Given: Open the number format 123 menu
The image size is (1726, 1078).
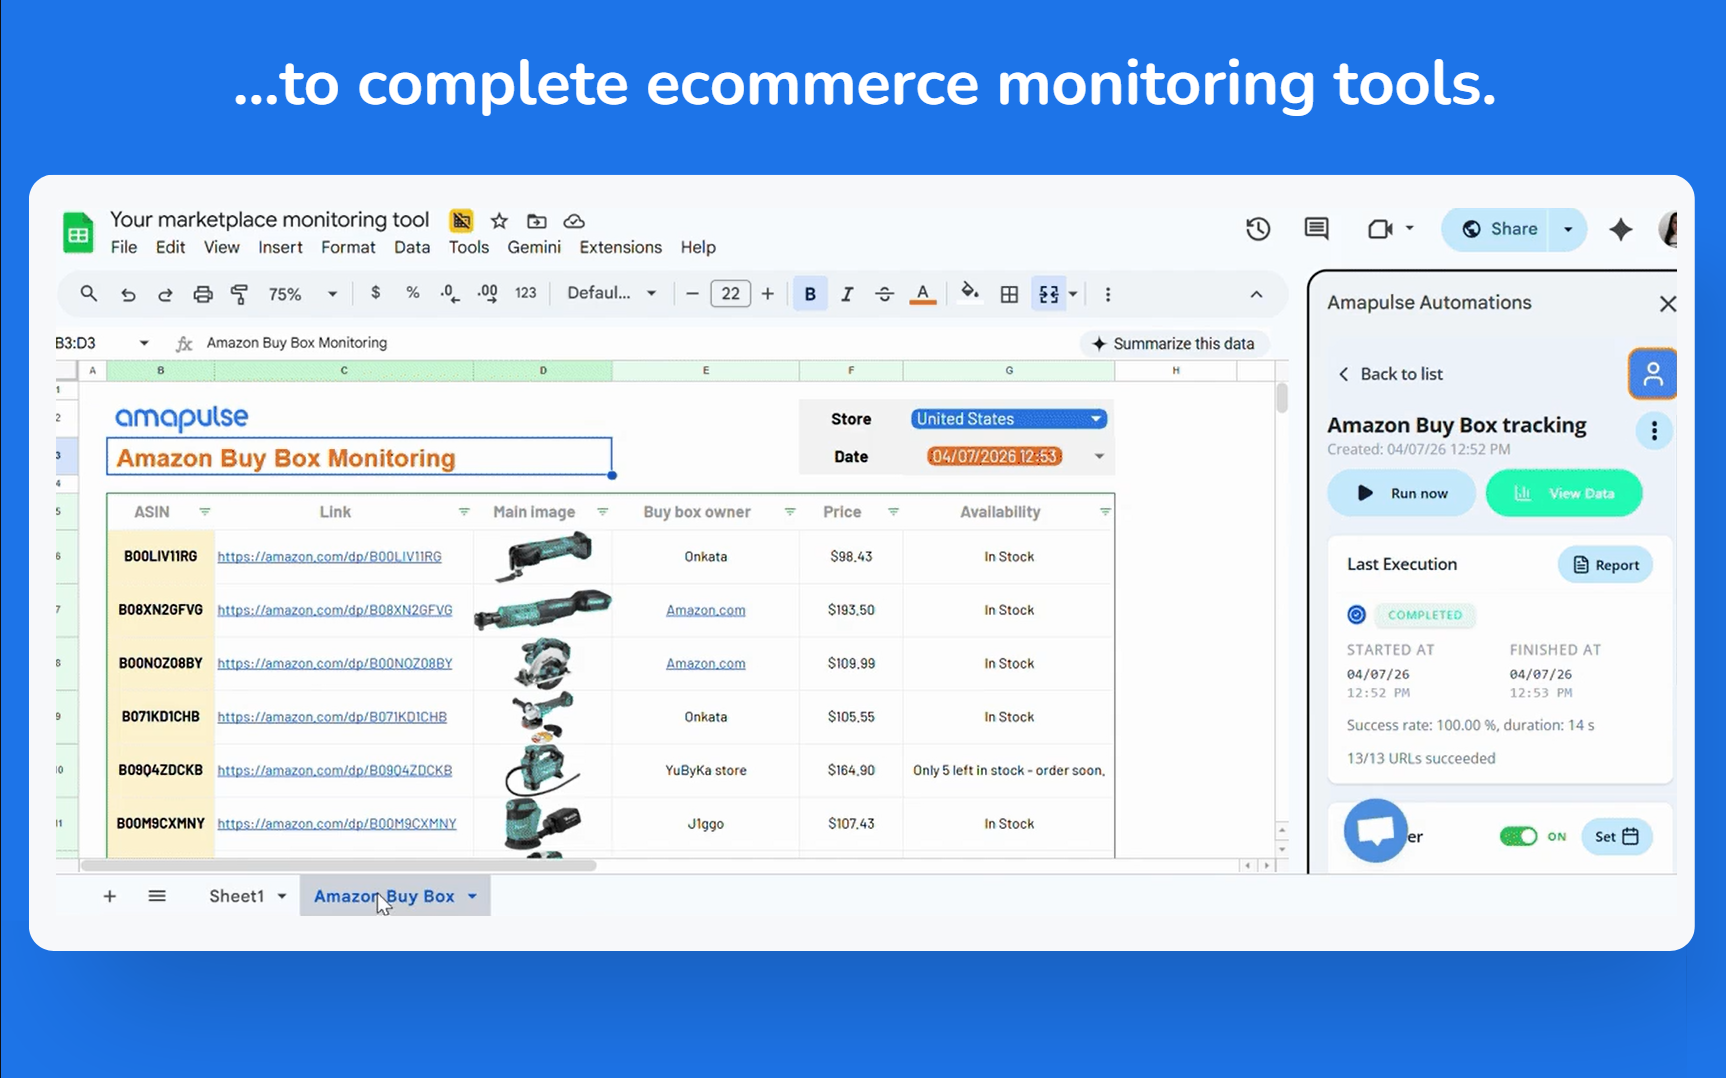Looking at the screenshot, I should click(526, 293).
